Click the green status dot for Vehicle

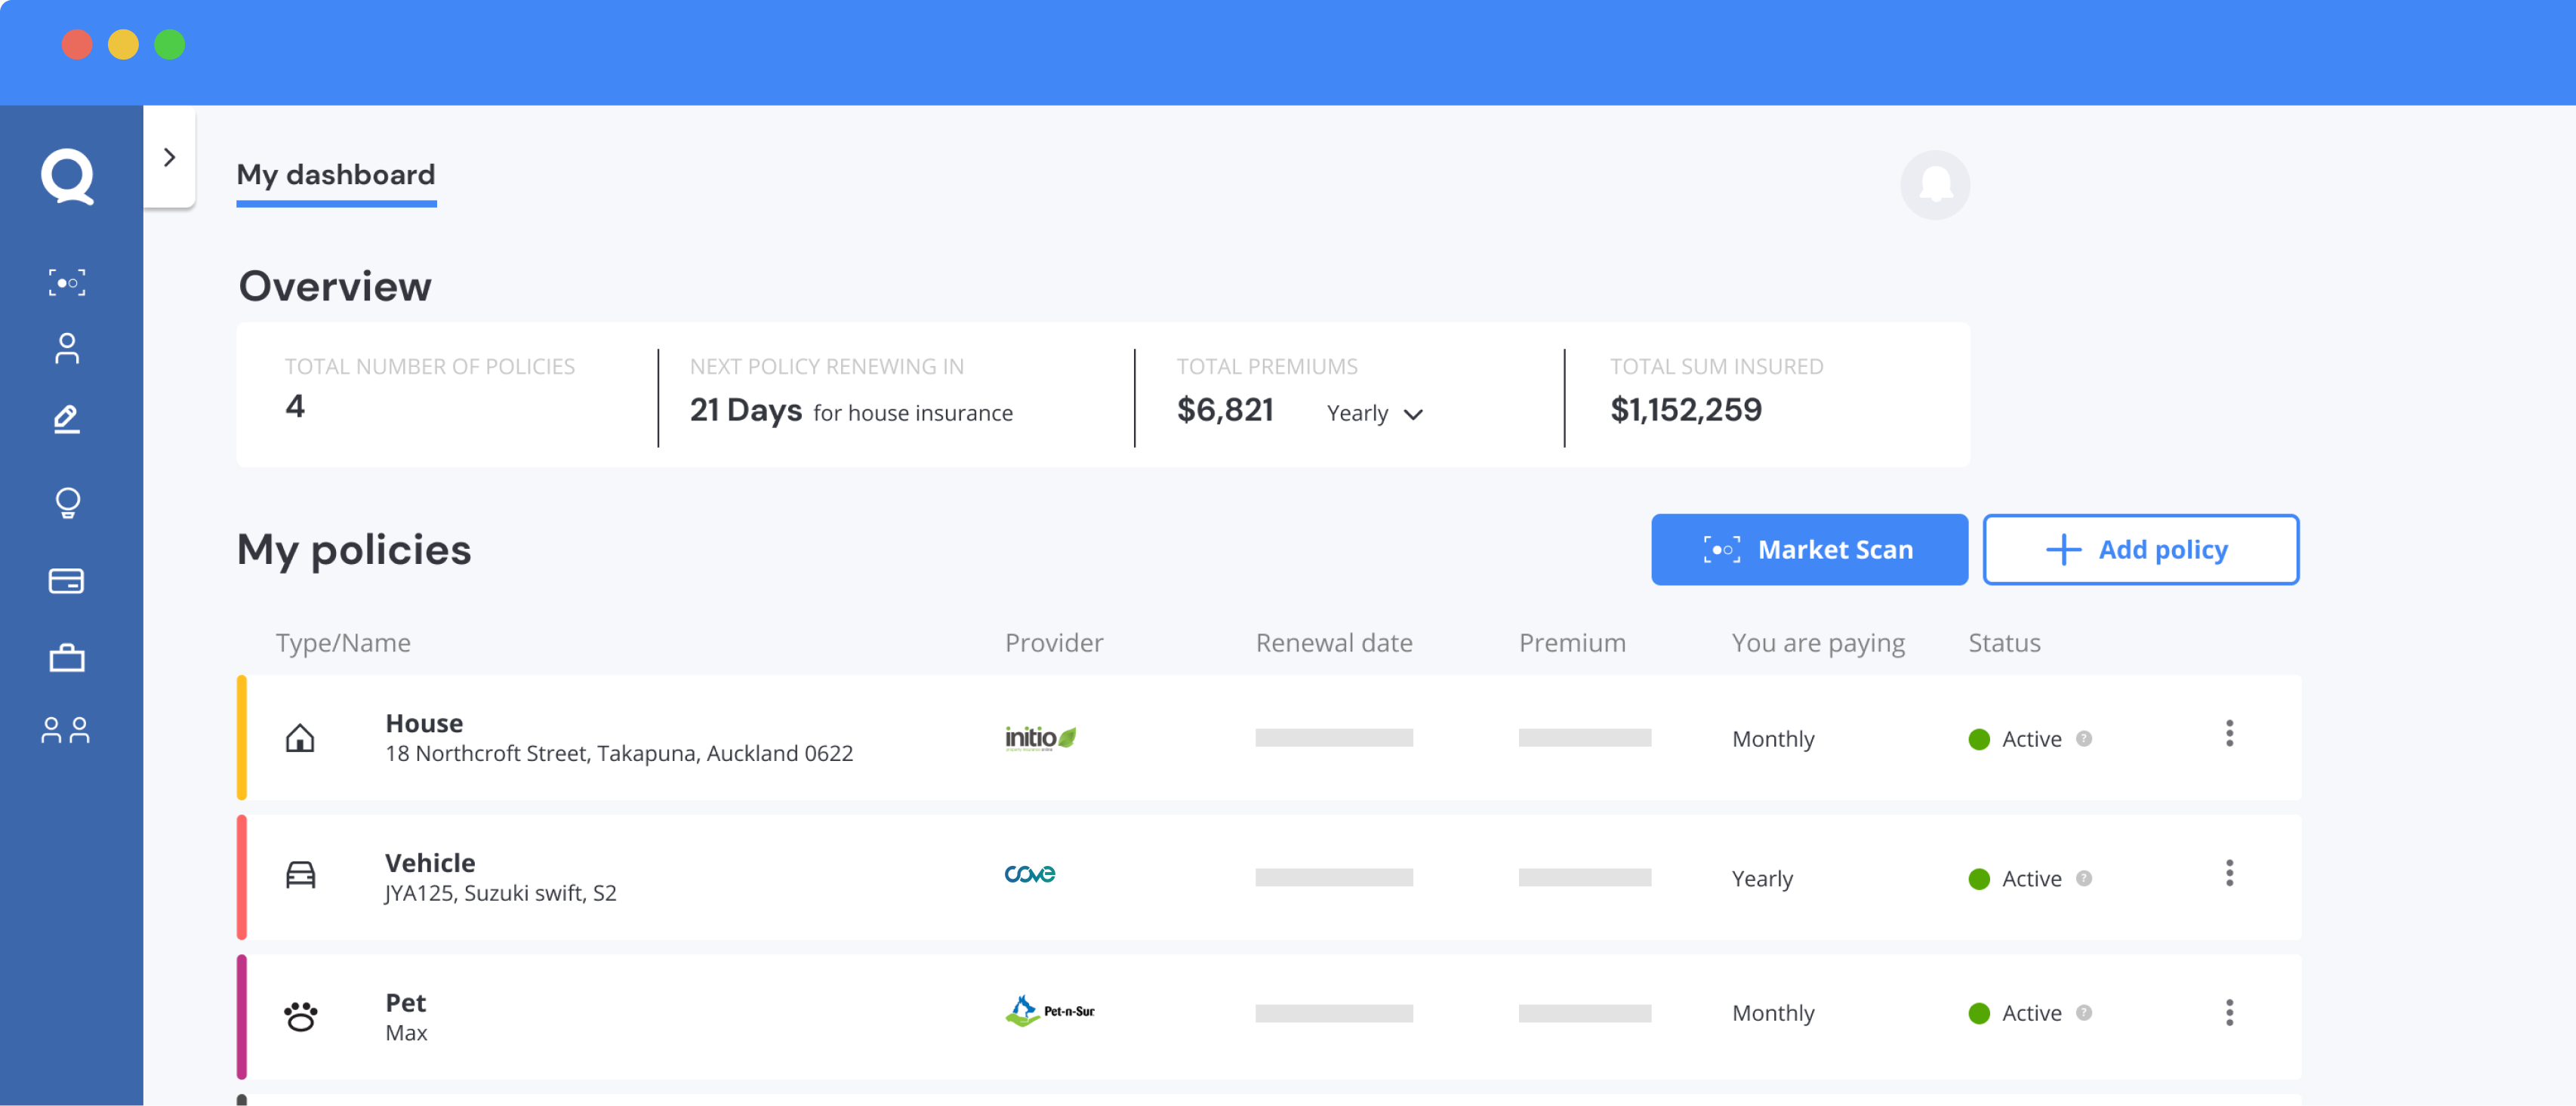pos(1979,879)
